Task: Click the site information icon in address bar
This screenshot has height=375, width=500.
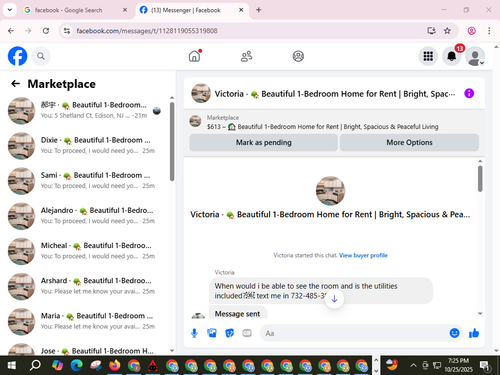Action: pyautogui.click(x=67, y=31)
